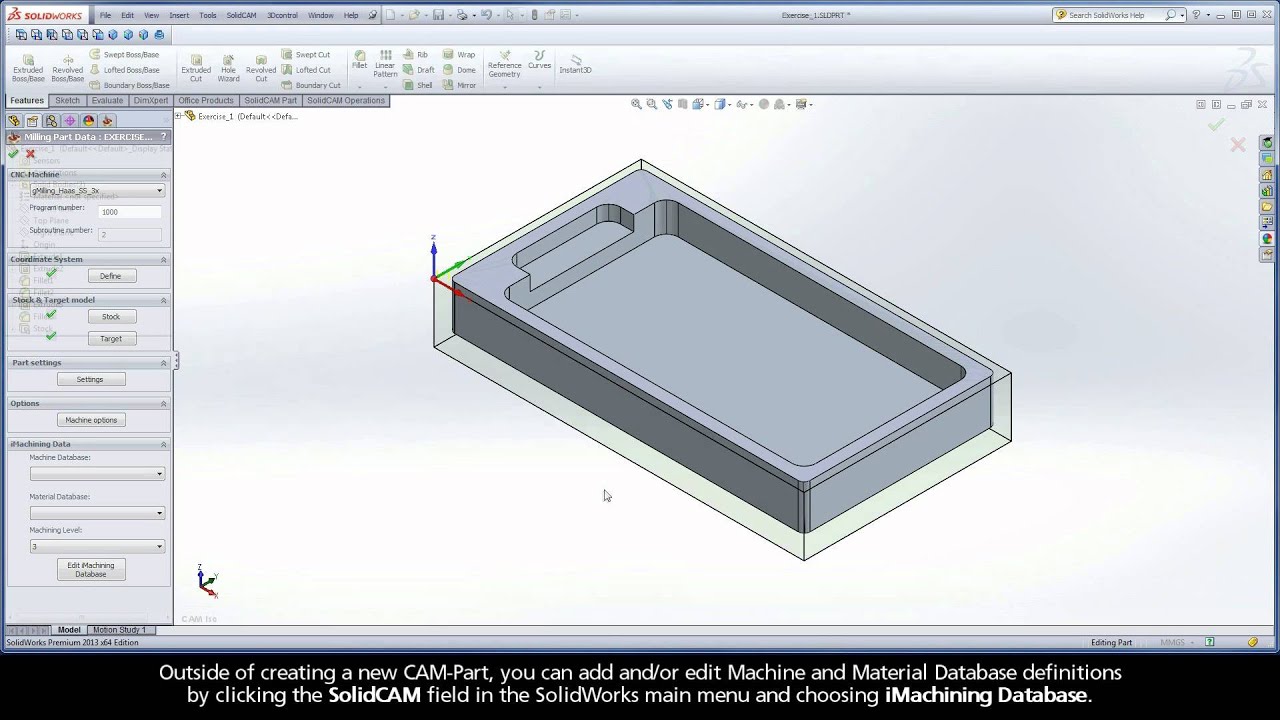Image resolution: width=1280 pixels, height=720 pixels.
Task: Open the Curves tool
Action: point(539,60)
